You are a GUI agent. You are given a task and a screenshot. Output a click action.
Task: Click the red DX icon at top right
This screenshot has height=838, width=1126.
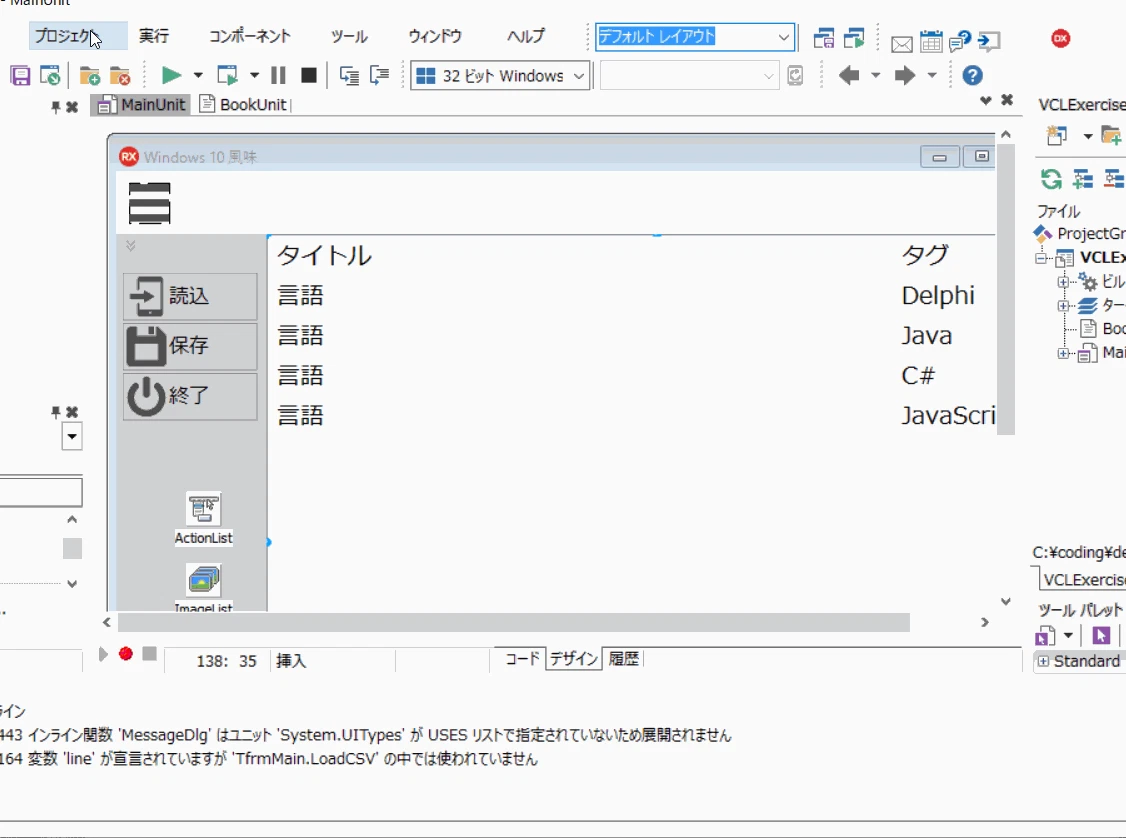tap(1061, 39)
